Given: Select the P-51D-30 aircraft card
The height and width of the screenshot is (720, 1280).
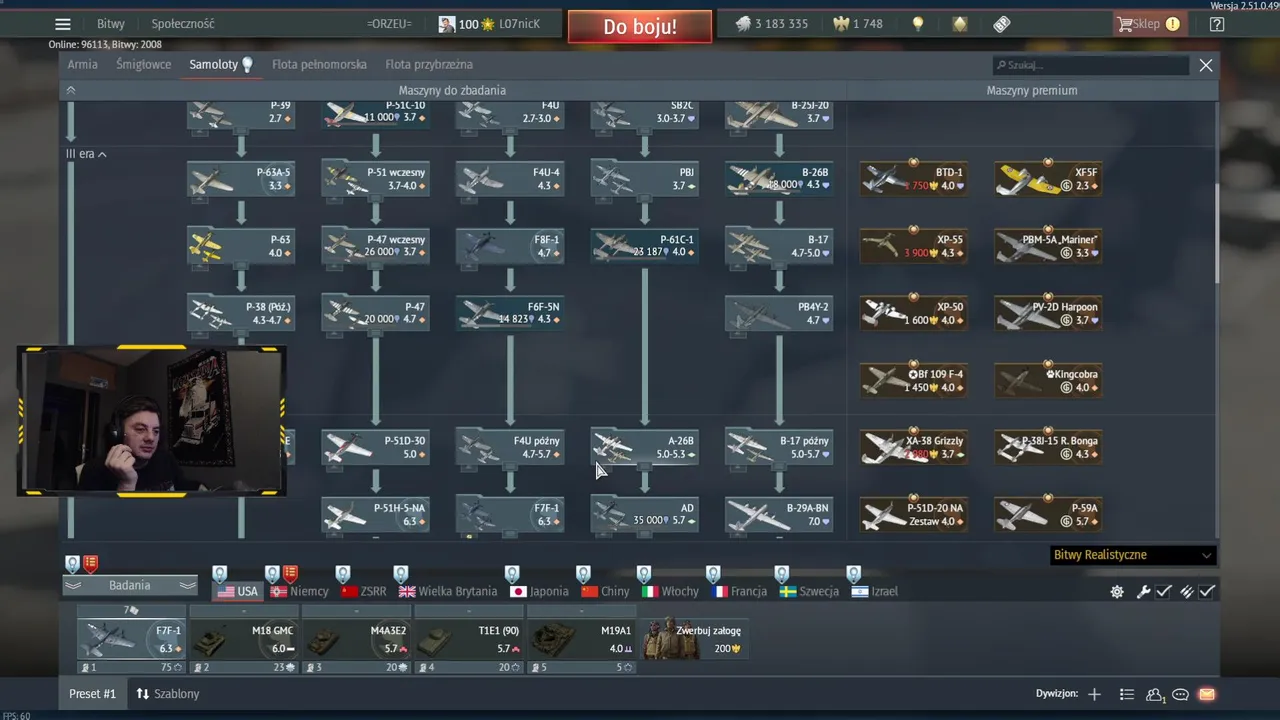Looking at the screenshot, I should [376, 447].
